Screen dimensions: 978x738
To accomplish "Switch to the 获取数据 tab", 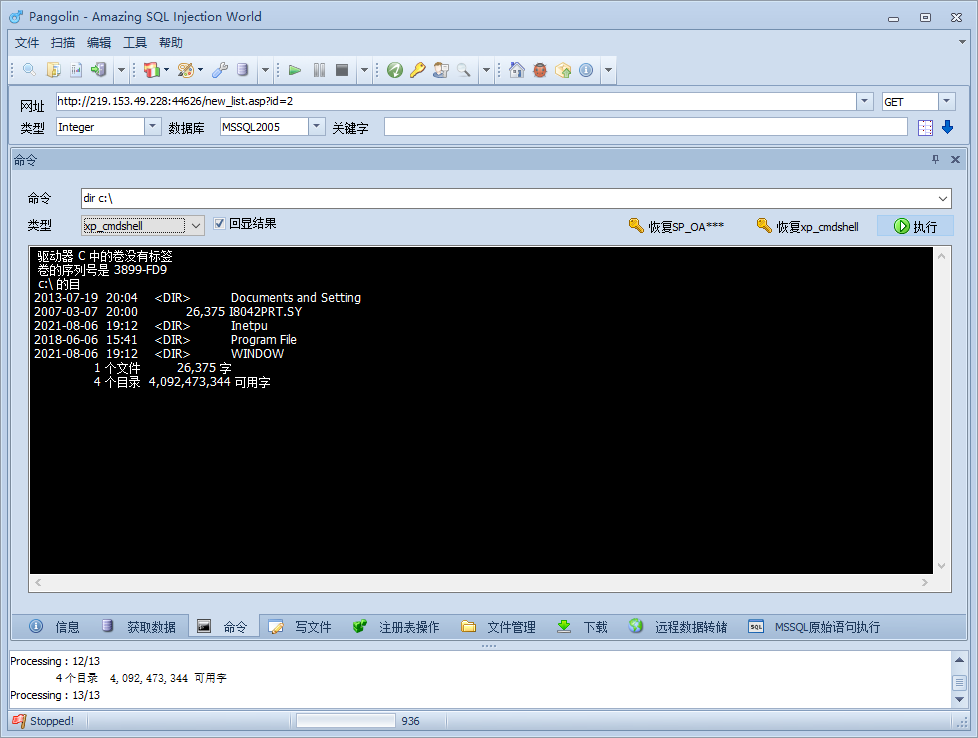I will (139, 626).
